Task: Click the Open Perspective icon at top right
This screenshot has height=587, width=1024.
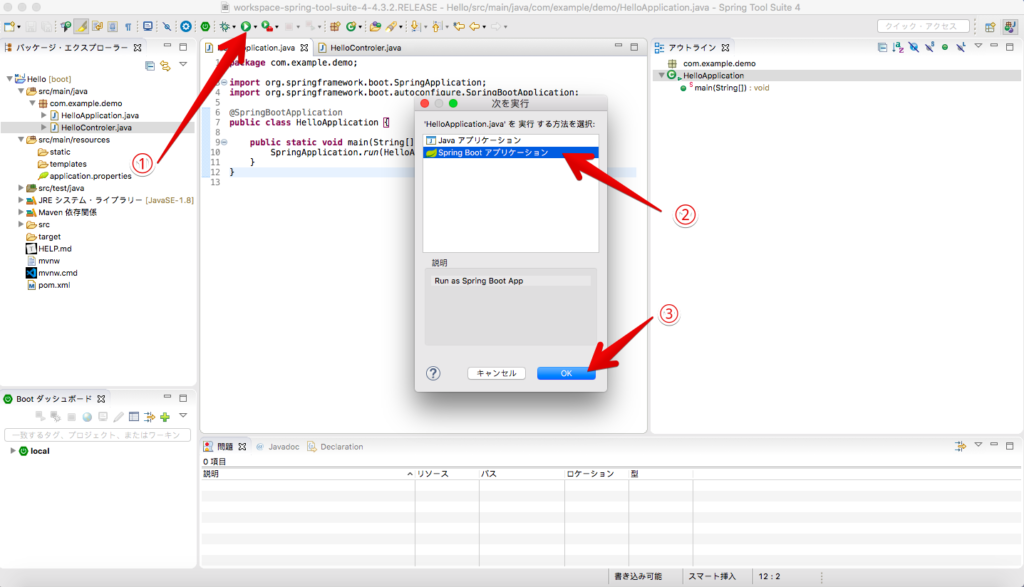Action: pos(990,27)
